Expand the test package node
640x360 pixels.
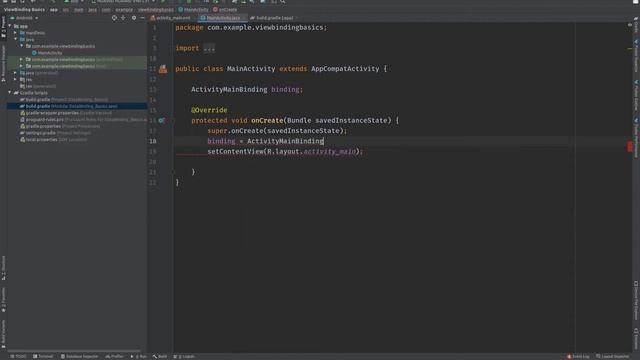(22, 66)
